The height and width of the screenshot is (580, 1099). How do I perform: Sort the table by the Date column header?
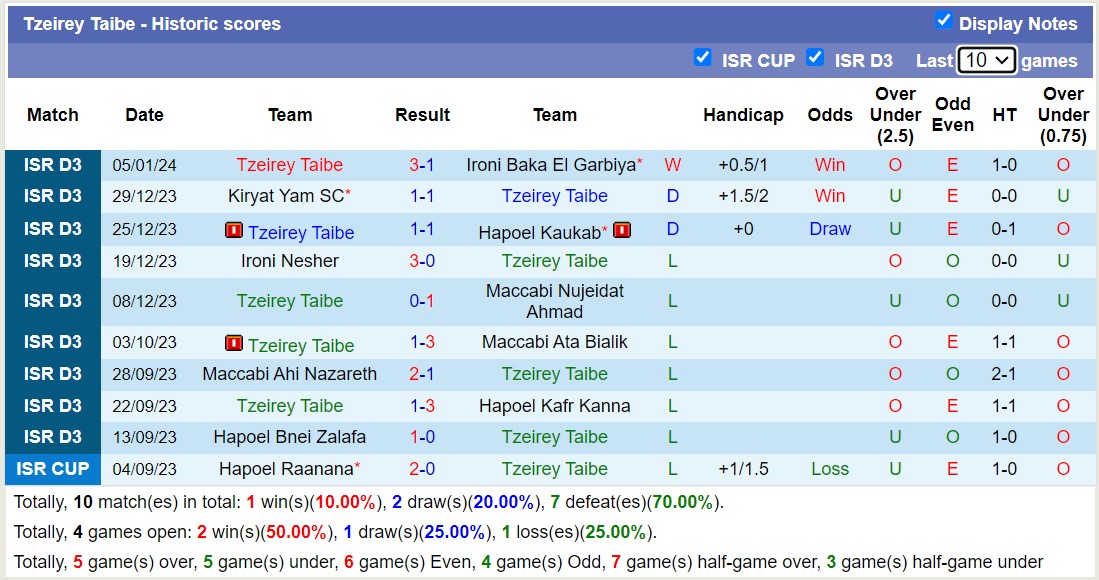144,115
